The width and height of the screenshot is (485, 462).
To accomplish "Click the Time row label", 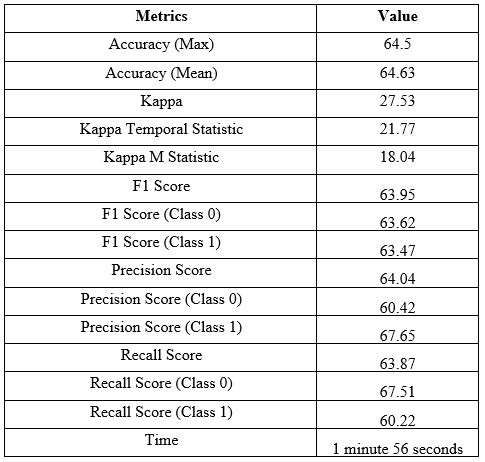I will click(x=161, y=440).
